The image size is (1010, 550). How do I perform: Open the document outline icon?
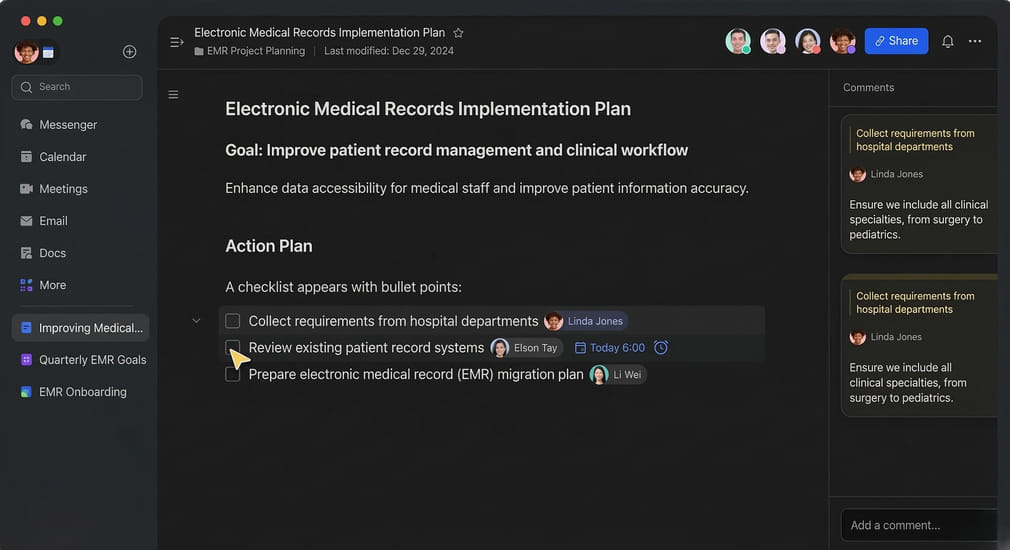point(173,95)
